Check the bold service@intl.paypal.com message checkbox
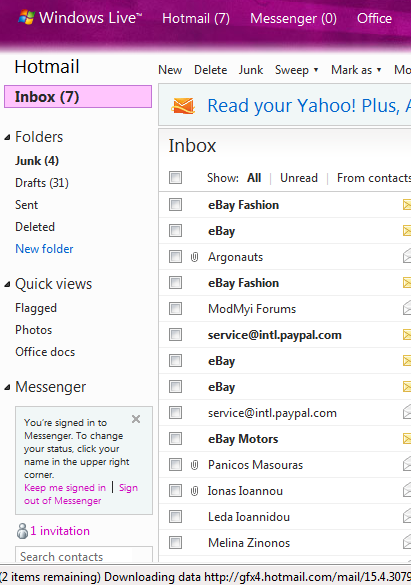Image resolution: width=414 pixels, height=585 pixels. (175, 335)
